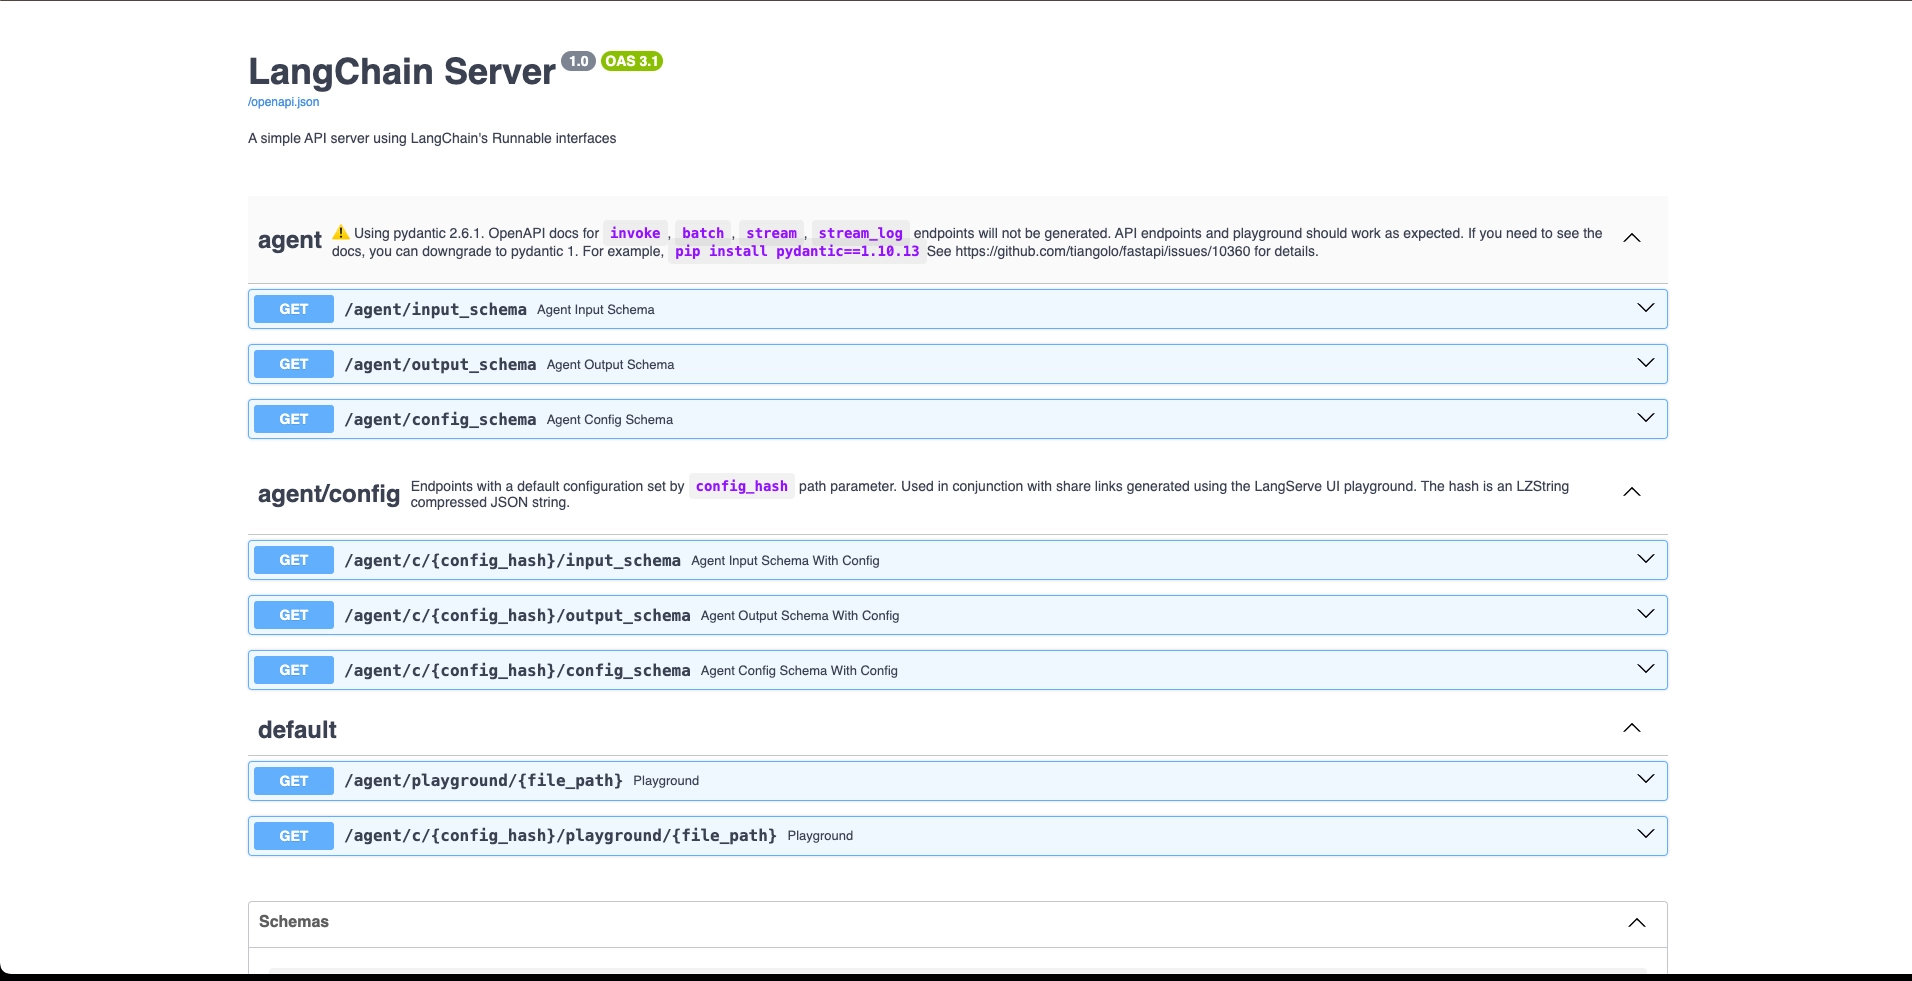Screen dimensions: 1912x981
Task: Collapse the default section
Action: 1633,728
